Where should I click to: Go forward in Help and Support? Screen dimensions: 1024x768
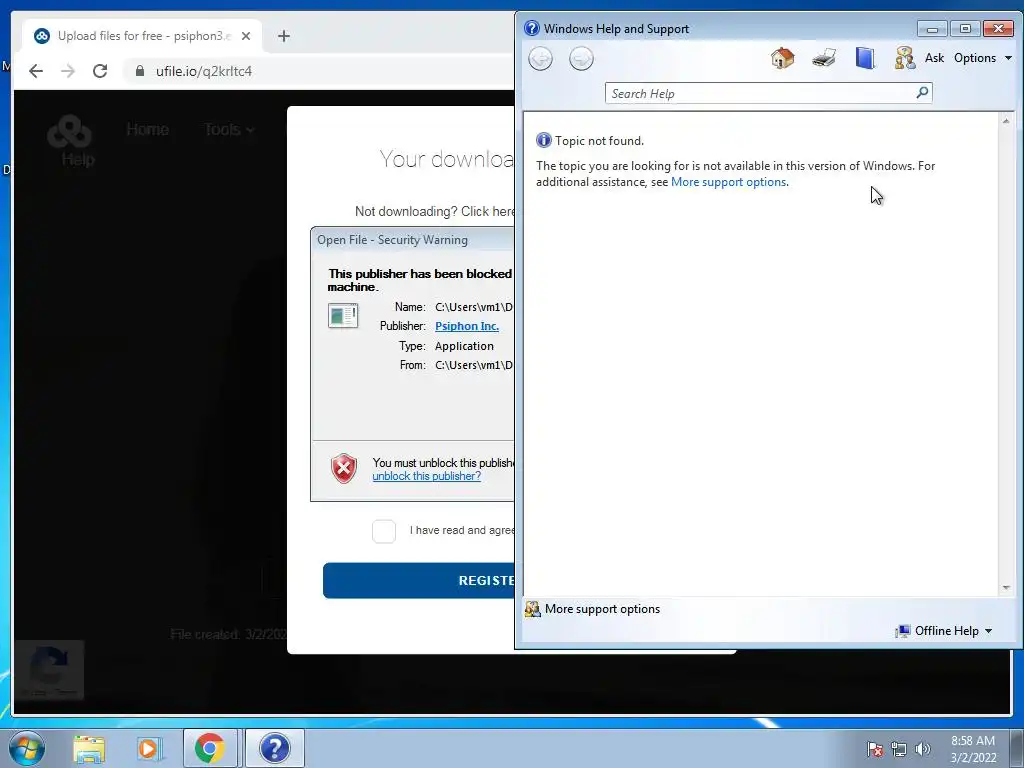tap(581, 59)
